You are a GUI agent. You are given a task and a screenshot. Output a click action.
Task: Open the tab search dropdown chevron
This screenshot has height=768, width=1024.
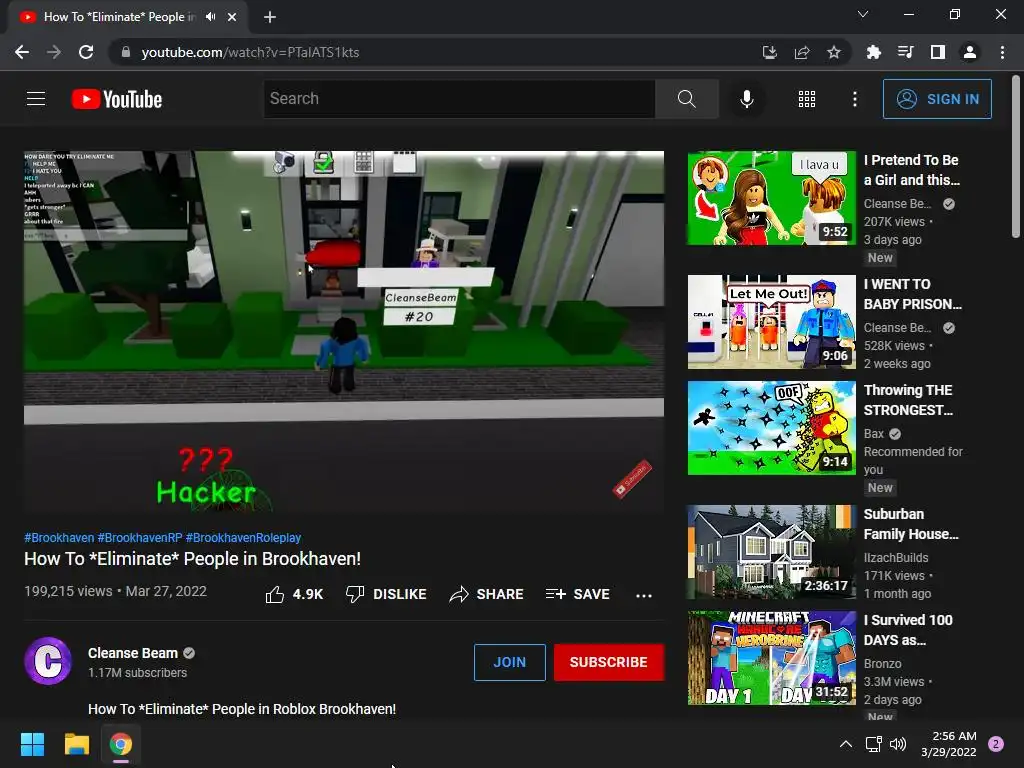click(x=863, y=14)
